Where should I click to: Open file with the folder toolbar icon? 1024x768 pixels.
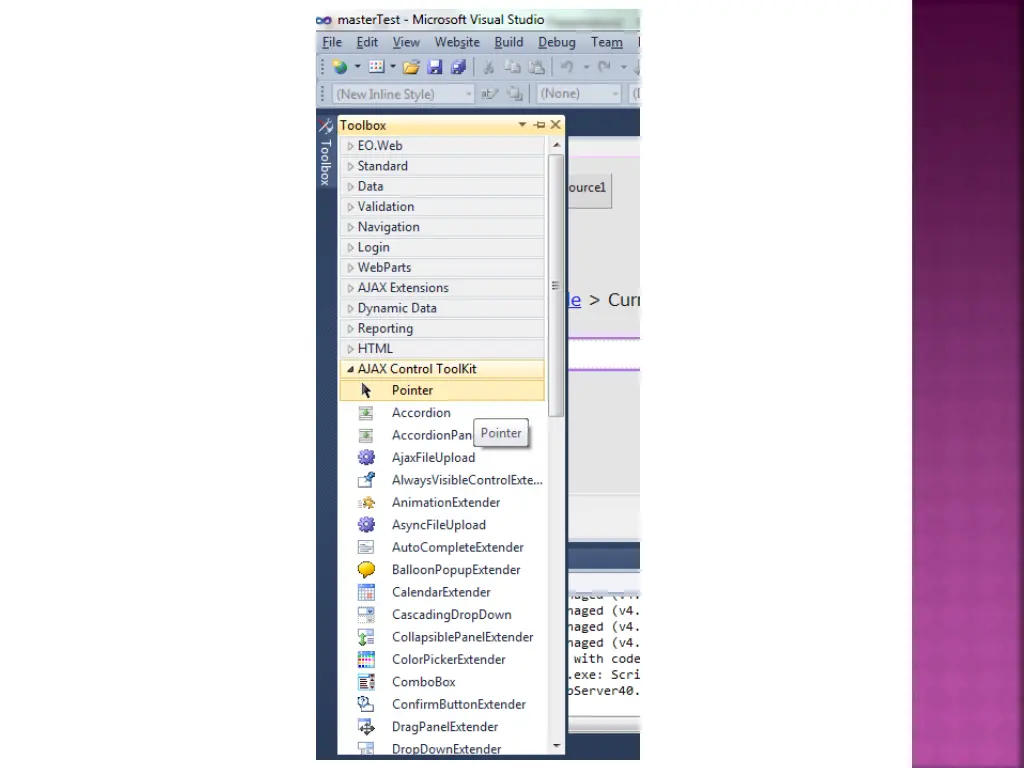[411, 67]
